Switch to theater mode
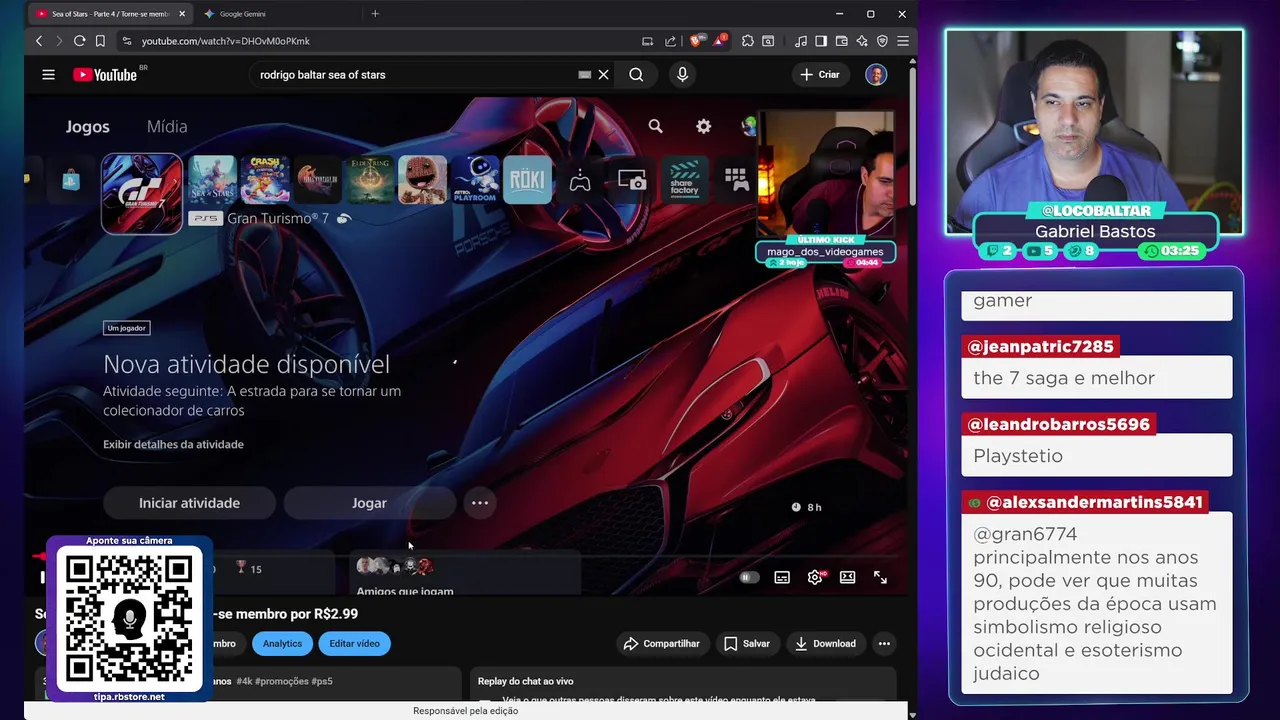This screenshot has height=720, width=1280. (847, 577)
